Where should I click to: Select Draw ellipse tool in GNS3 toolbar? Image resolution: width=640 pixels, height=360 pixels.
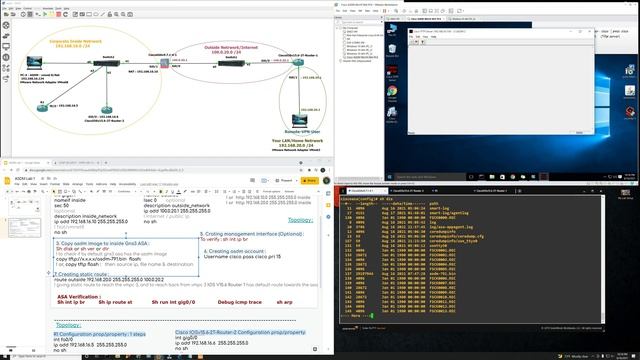pos(96,14)
